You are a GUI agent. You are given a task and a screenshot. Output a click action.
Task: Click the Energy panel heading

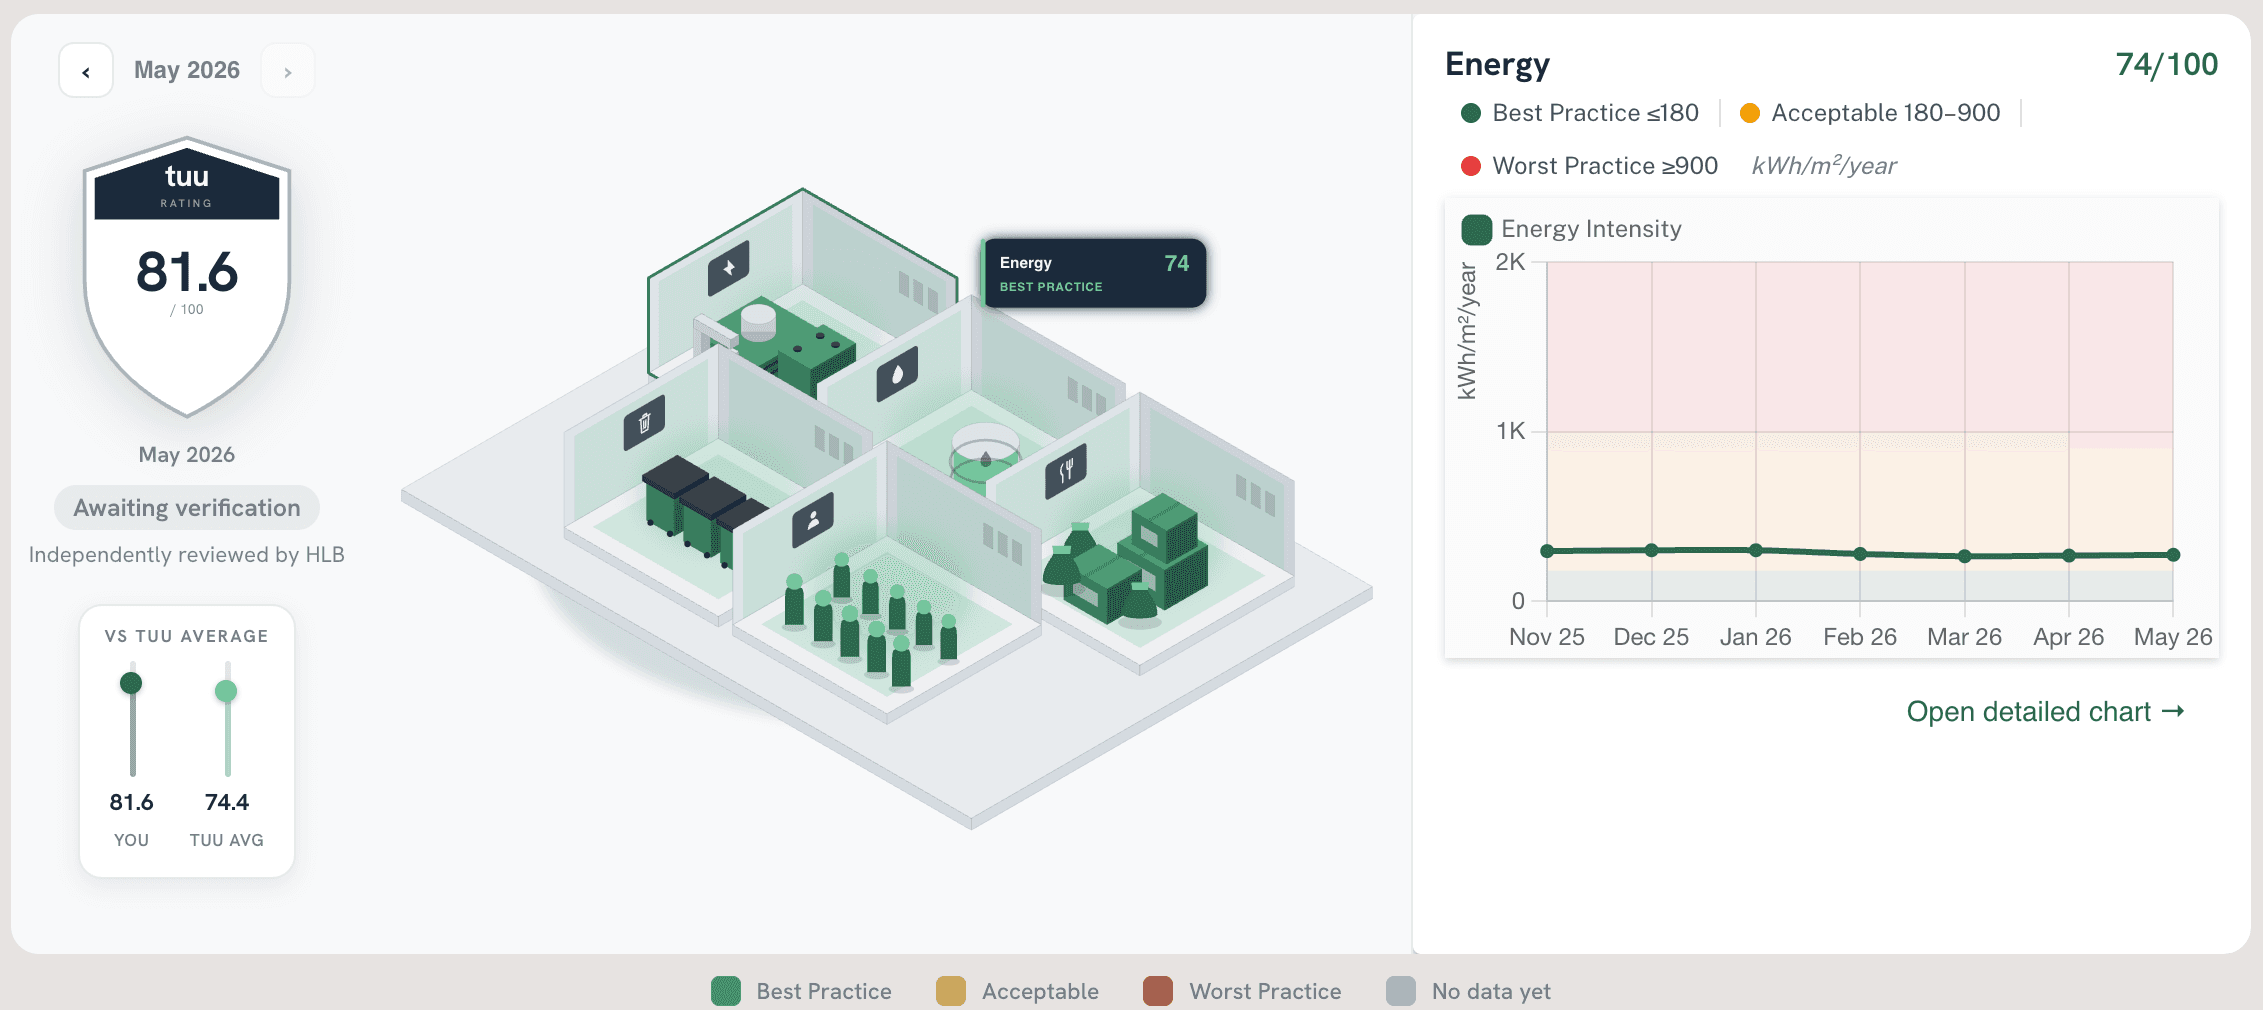pos(1497,64)
